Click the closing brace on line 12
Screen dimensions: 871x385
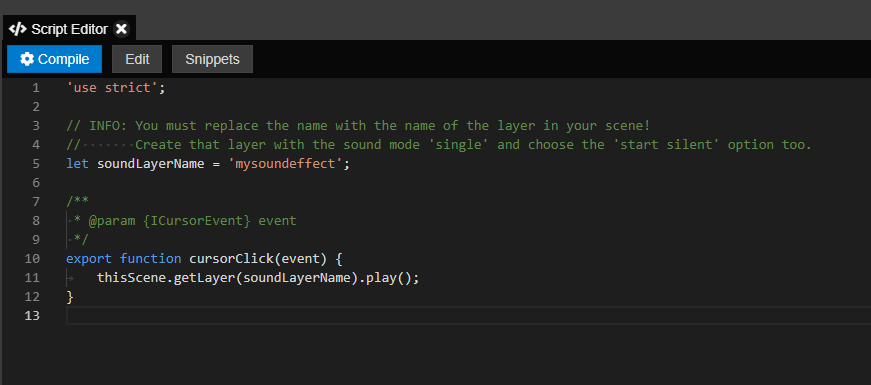coord(70,297)
